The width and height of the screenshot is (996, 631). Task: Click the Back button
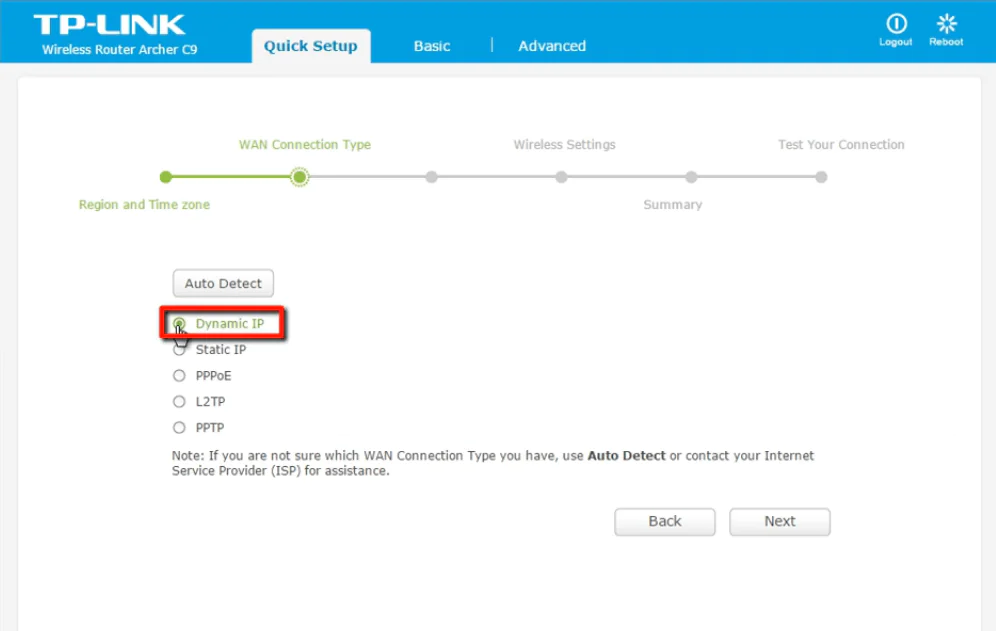(664, 521)
